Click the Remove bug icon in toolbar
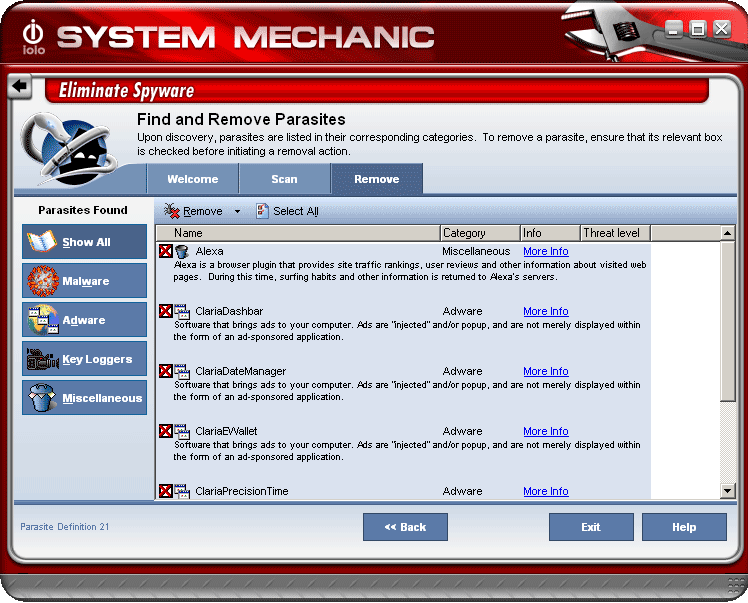 tap(171, 211)
